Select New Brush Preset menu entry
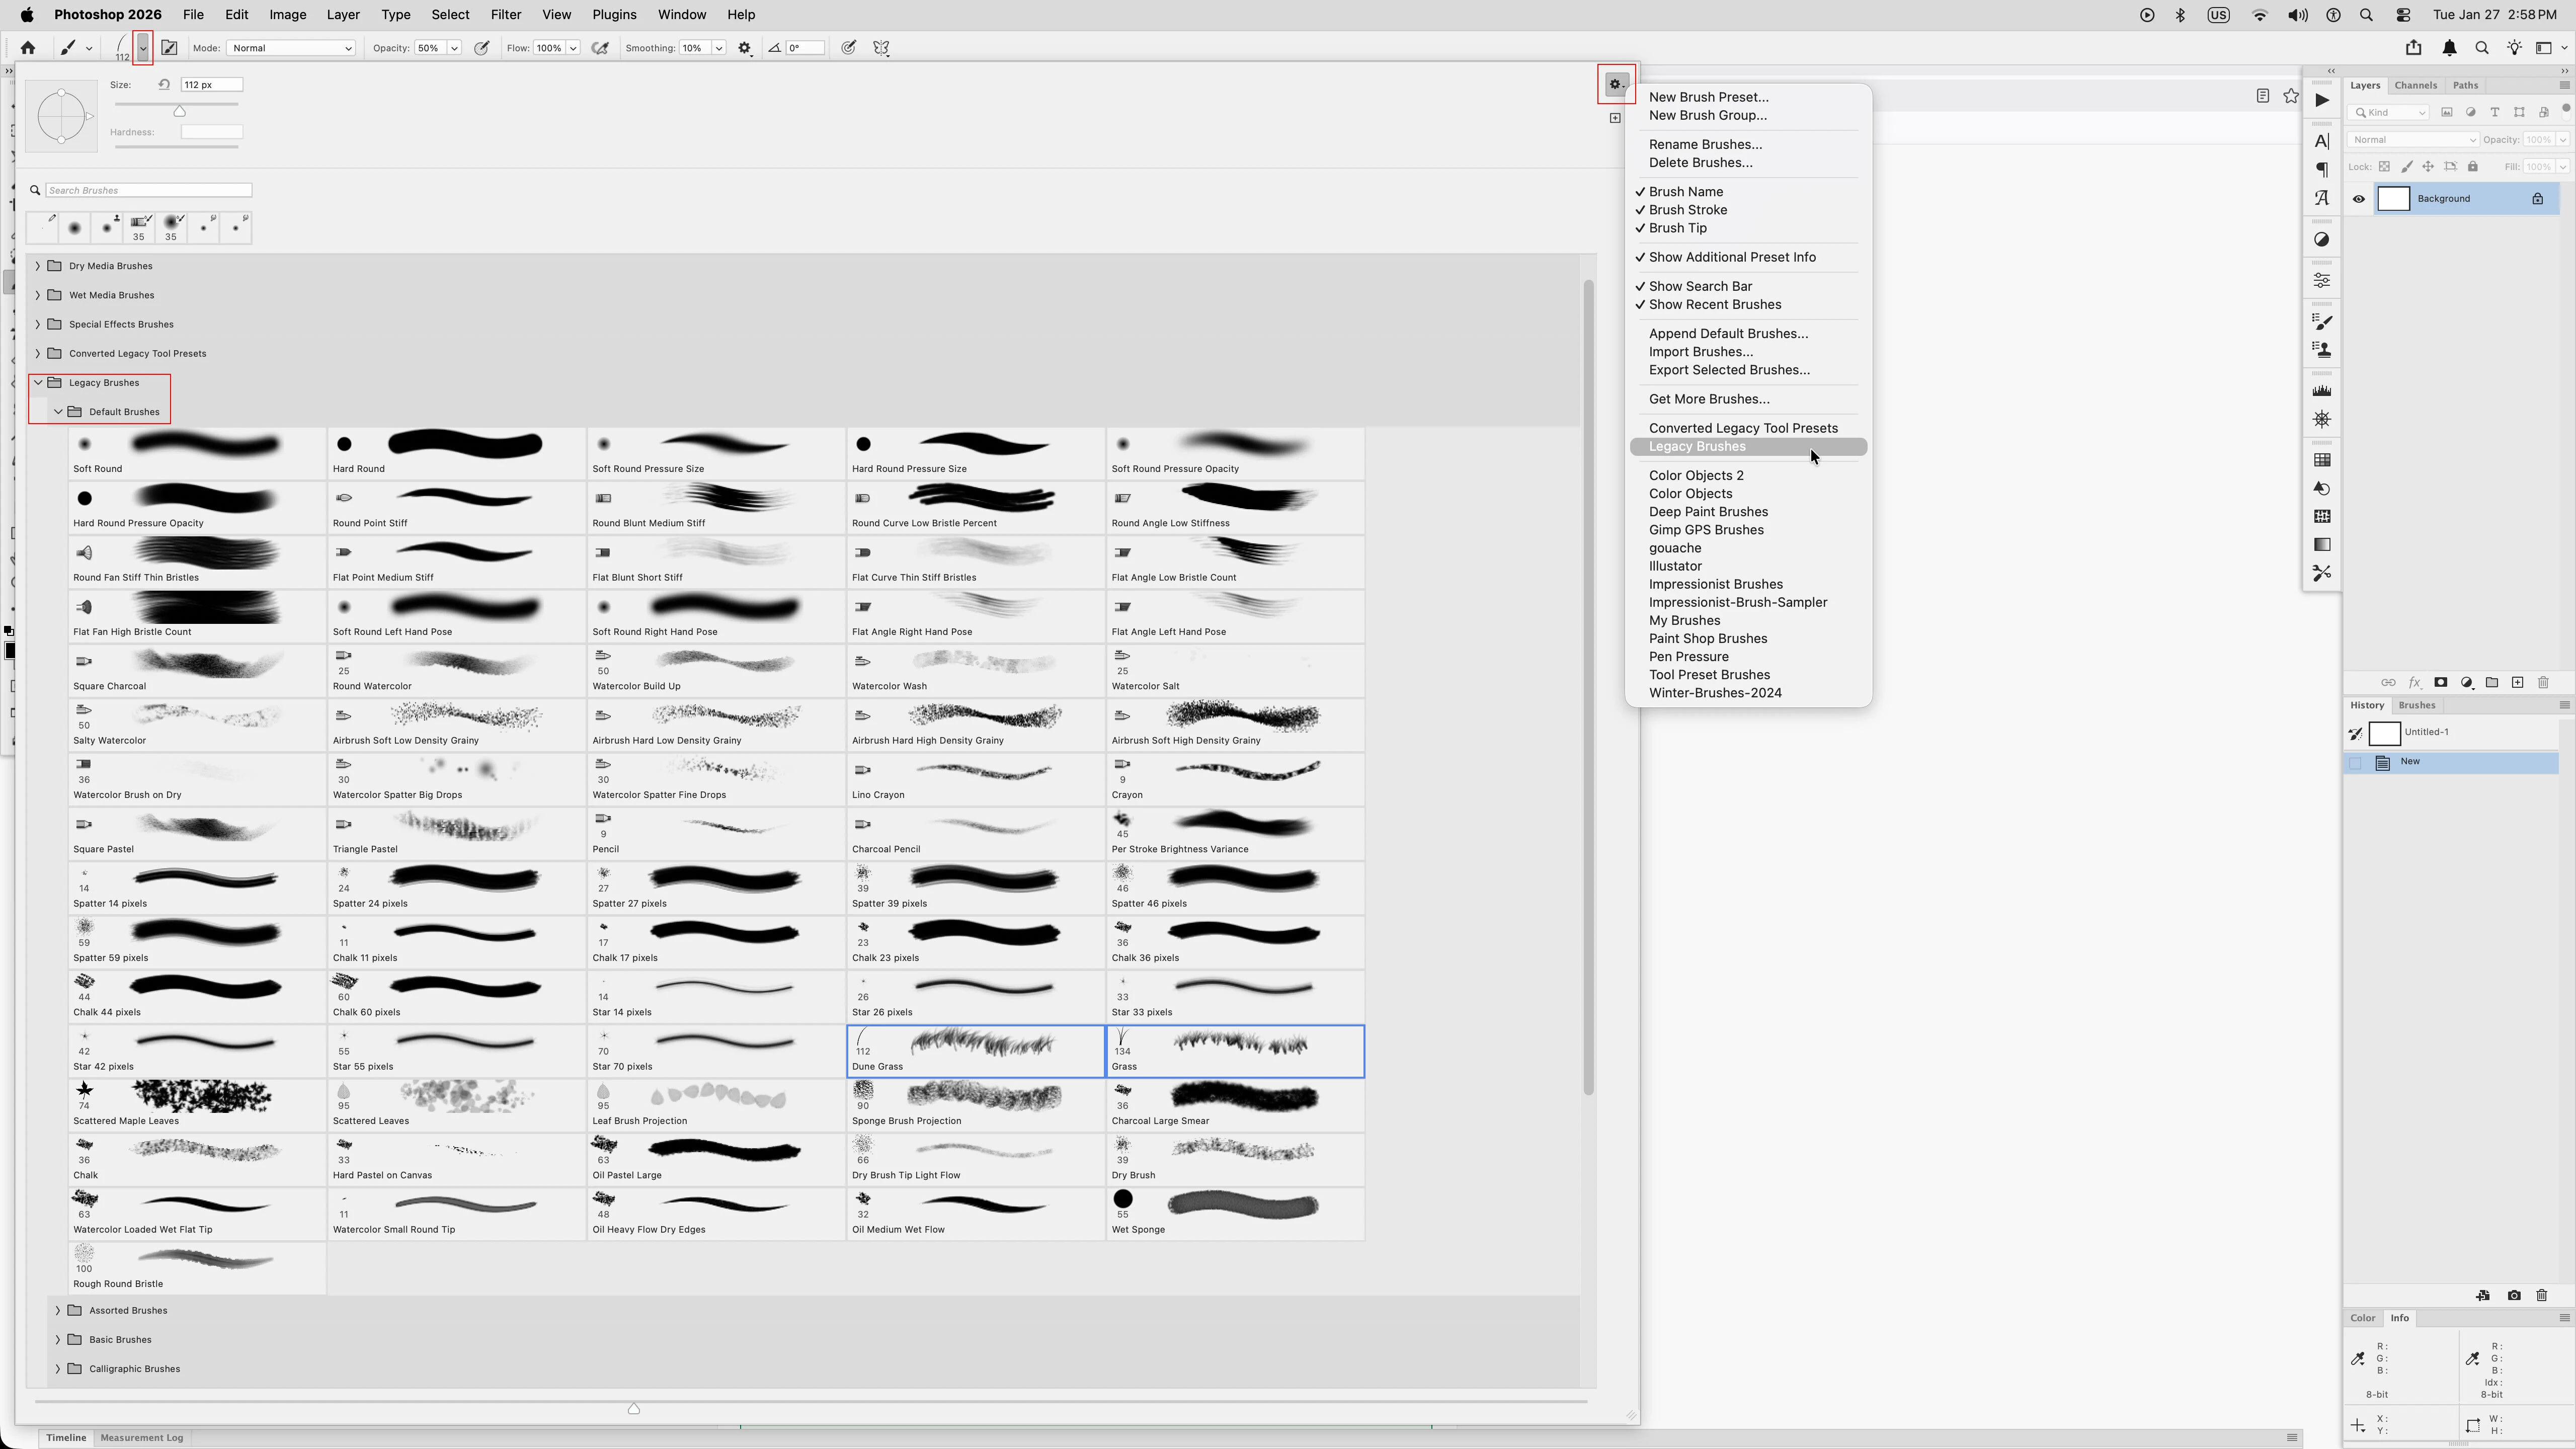 (x=1708, y=97)
